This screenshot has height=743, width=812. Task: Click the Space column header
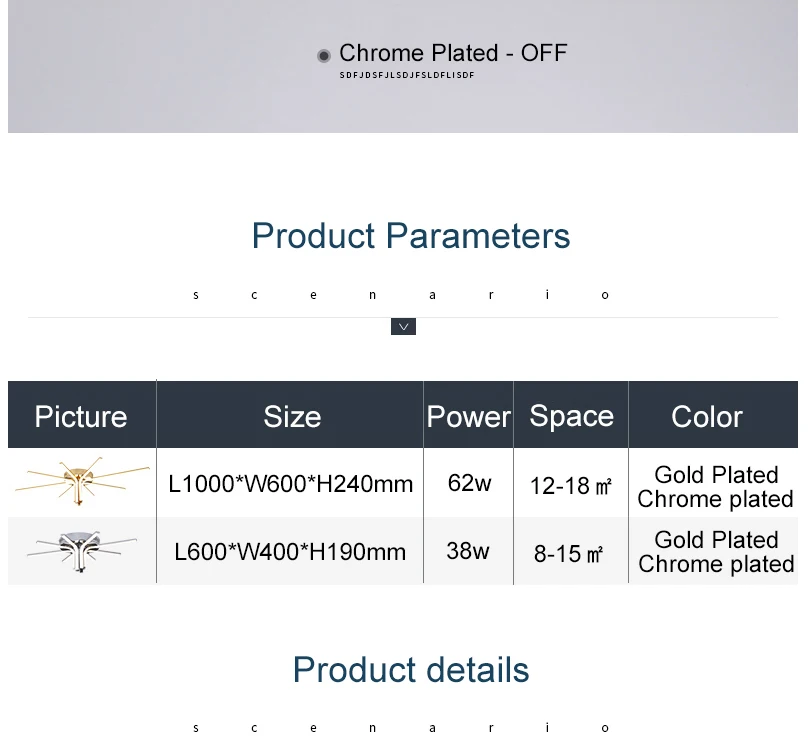click(571, 417)
